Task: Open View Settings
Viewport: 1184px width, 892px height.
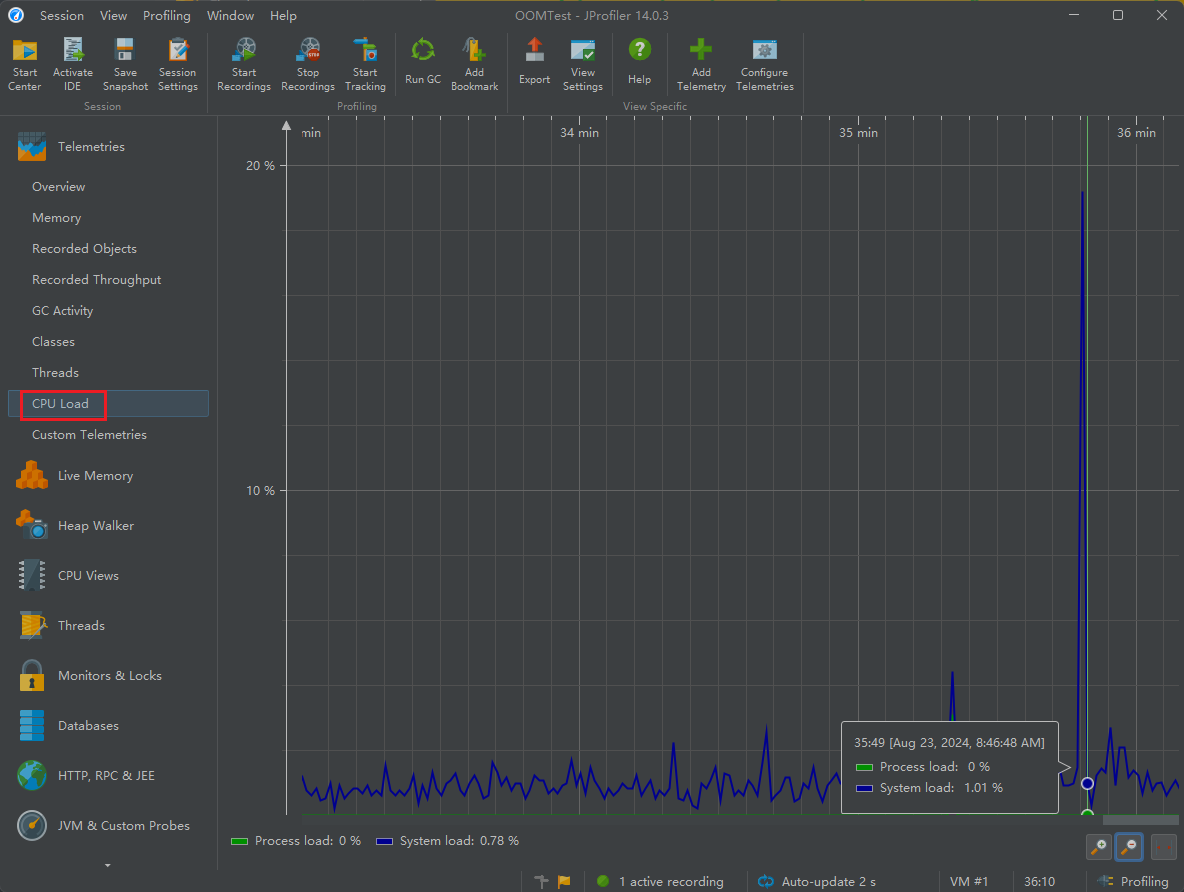Action: point(583,65)
